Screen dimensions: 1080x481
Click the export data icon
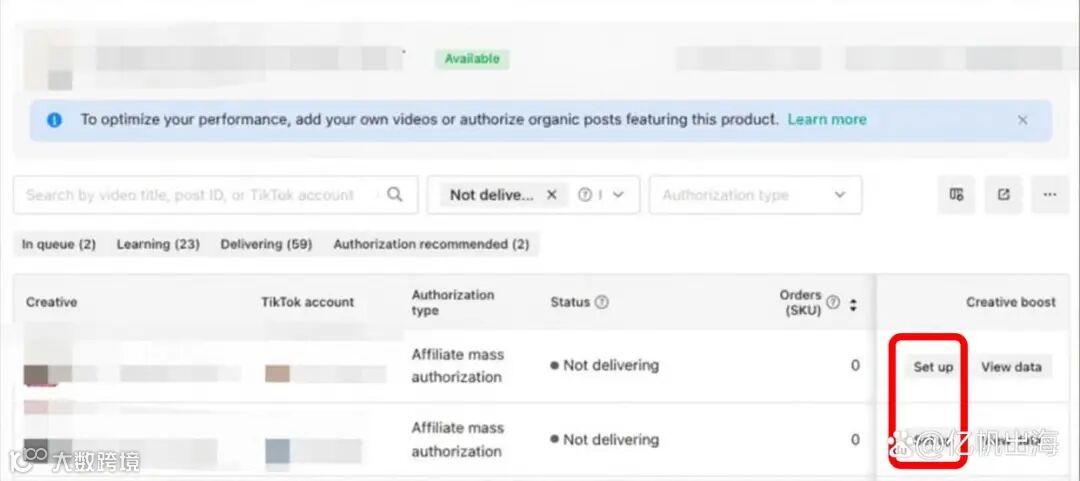(1004, 195)
